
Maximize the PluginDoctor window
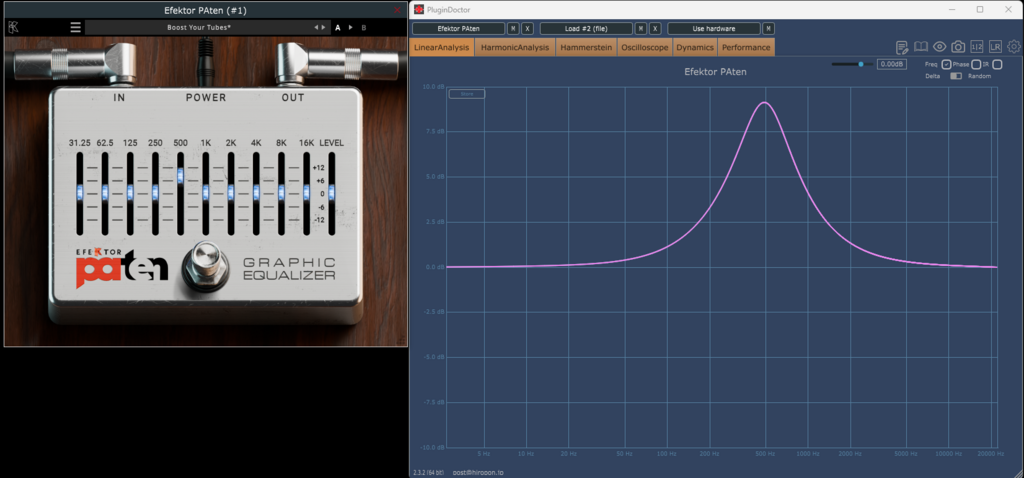click(x=980, y=9)
